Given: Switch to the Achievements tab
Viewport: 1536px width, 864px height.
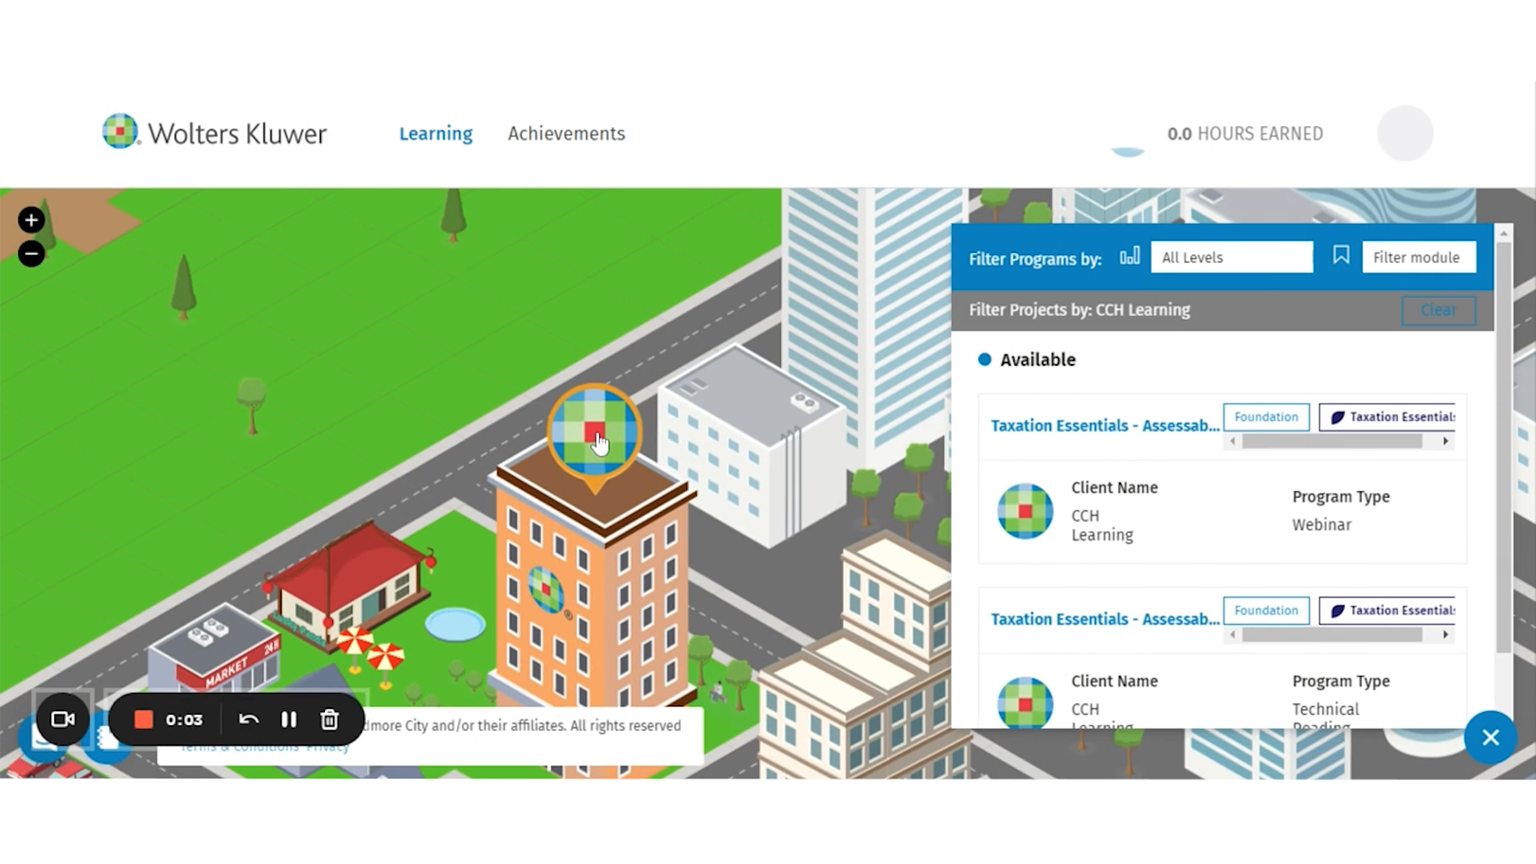Looking at the screenshot, I should click(566, 134).
